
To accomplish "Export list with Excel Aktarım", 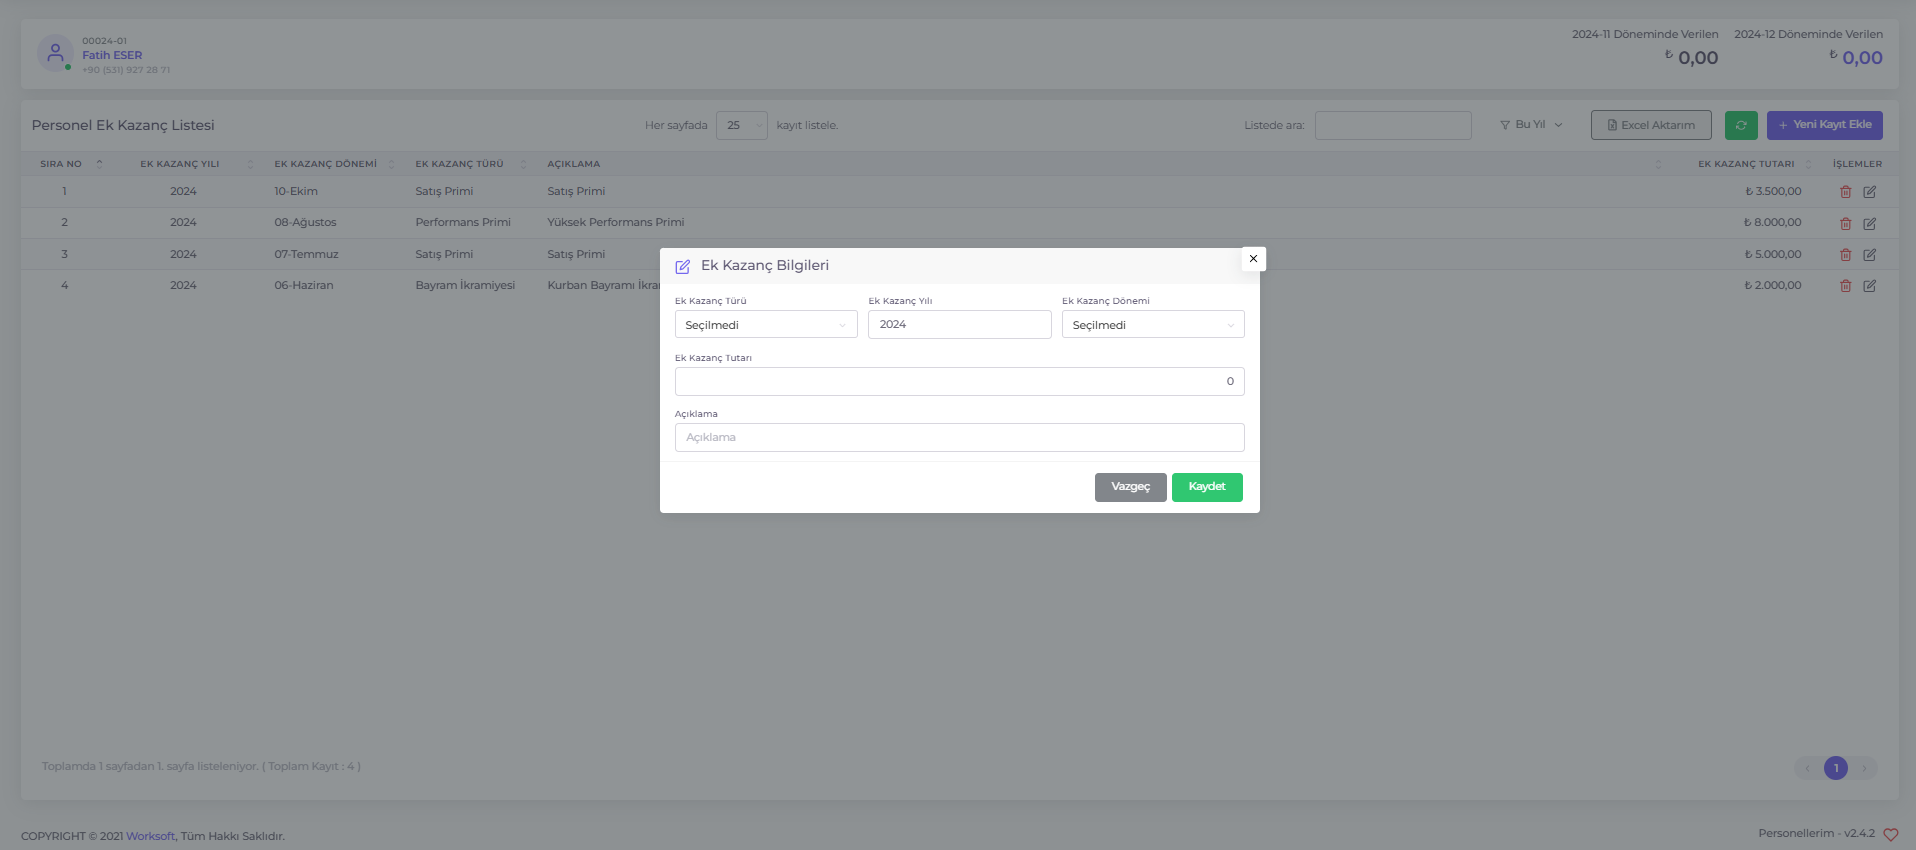I will pos(1651,125).
